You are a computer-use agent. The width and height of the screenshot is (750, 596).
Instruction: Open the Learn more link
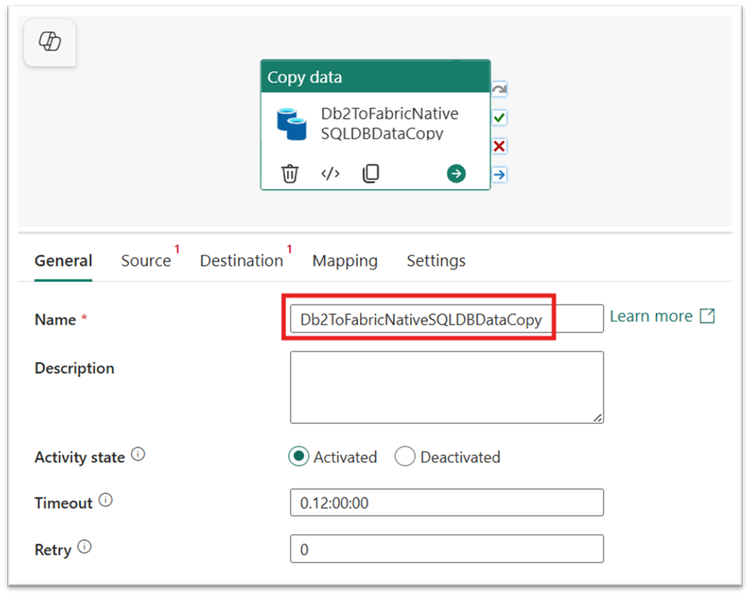tap(662, 316)
